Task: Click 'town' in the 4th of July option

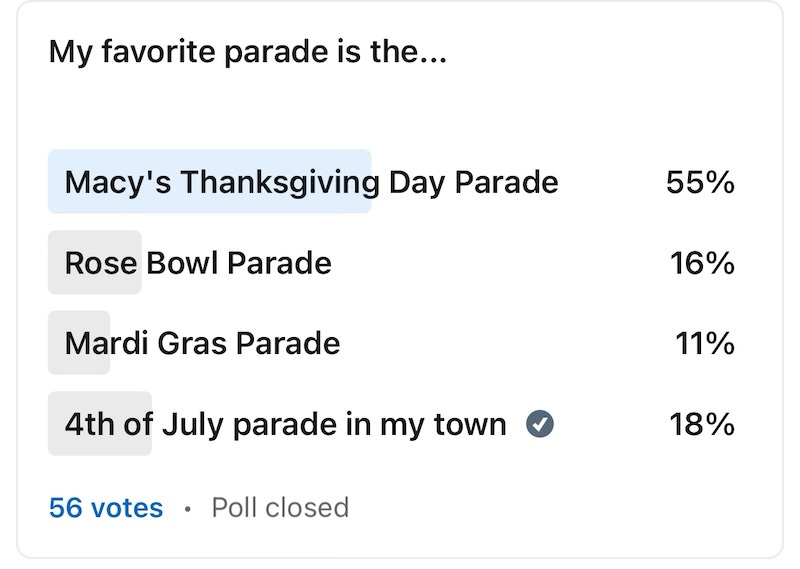Action: pyautogui.click(x=470, y=425)
